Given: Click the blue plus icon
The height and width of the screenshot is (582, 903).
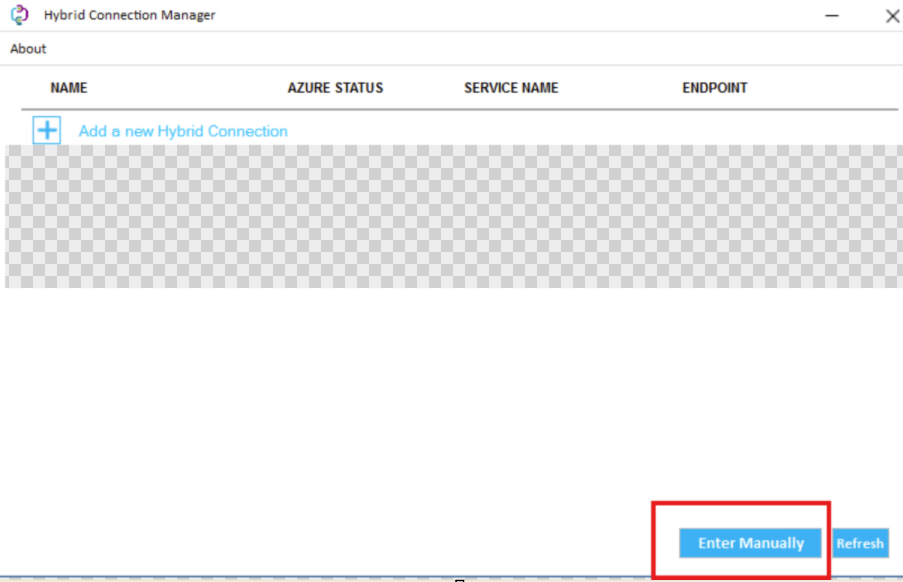Looking at the screenshot, I should pos(47,130).
